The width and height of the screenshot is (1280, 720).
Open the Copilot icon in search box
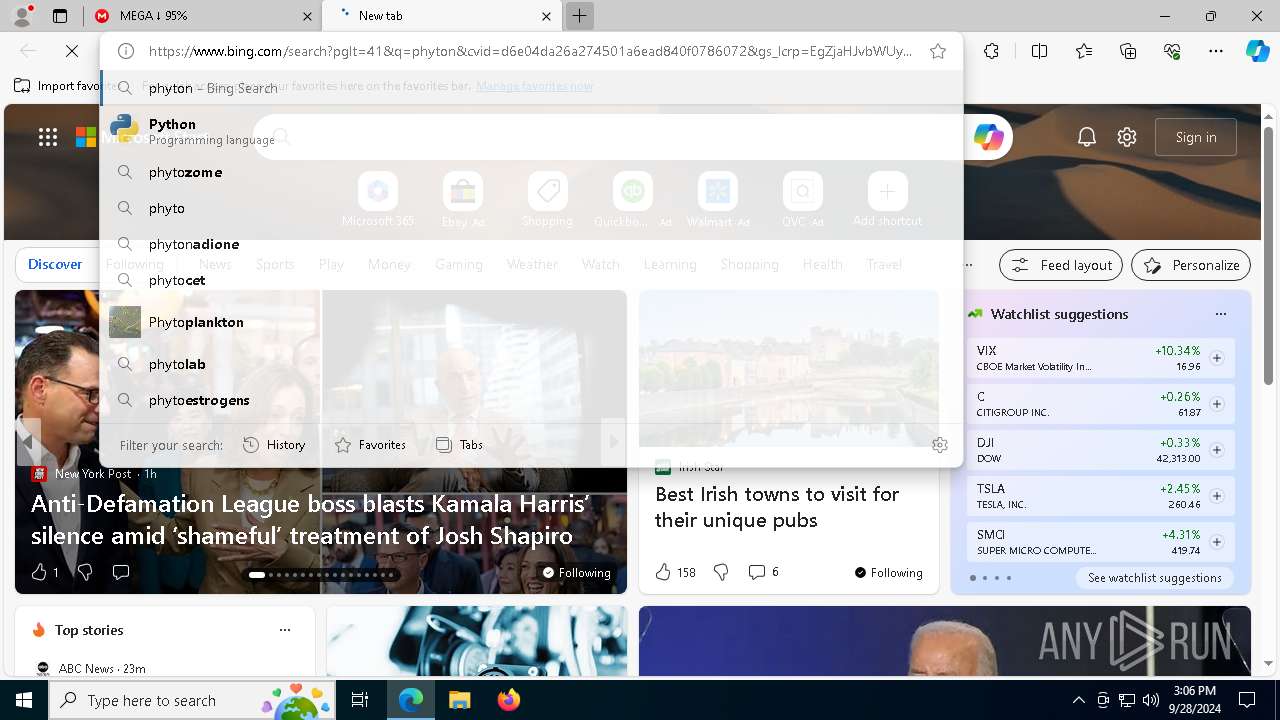(989, 137)
